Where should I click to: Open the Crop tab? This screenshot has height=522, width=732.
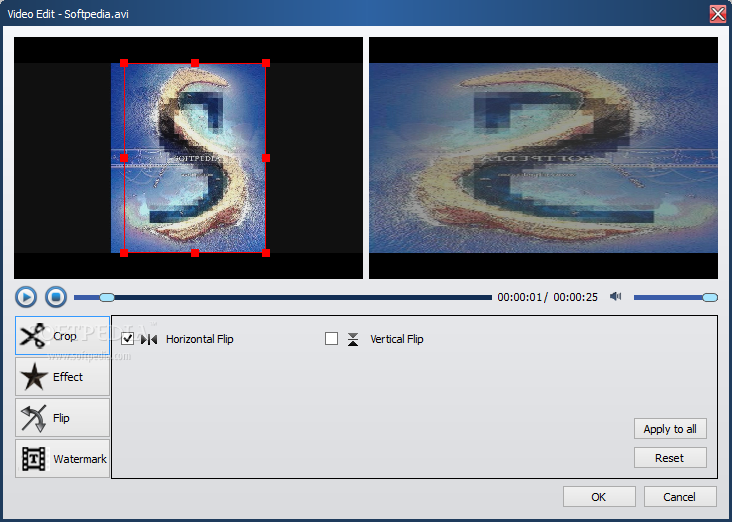tap(63, 336)
